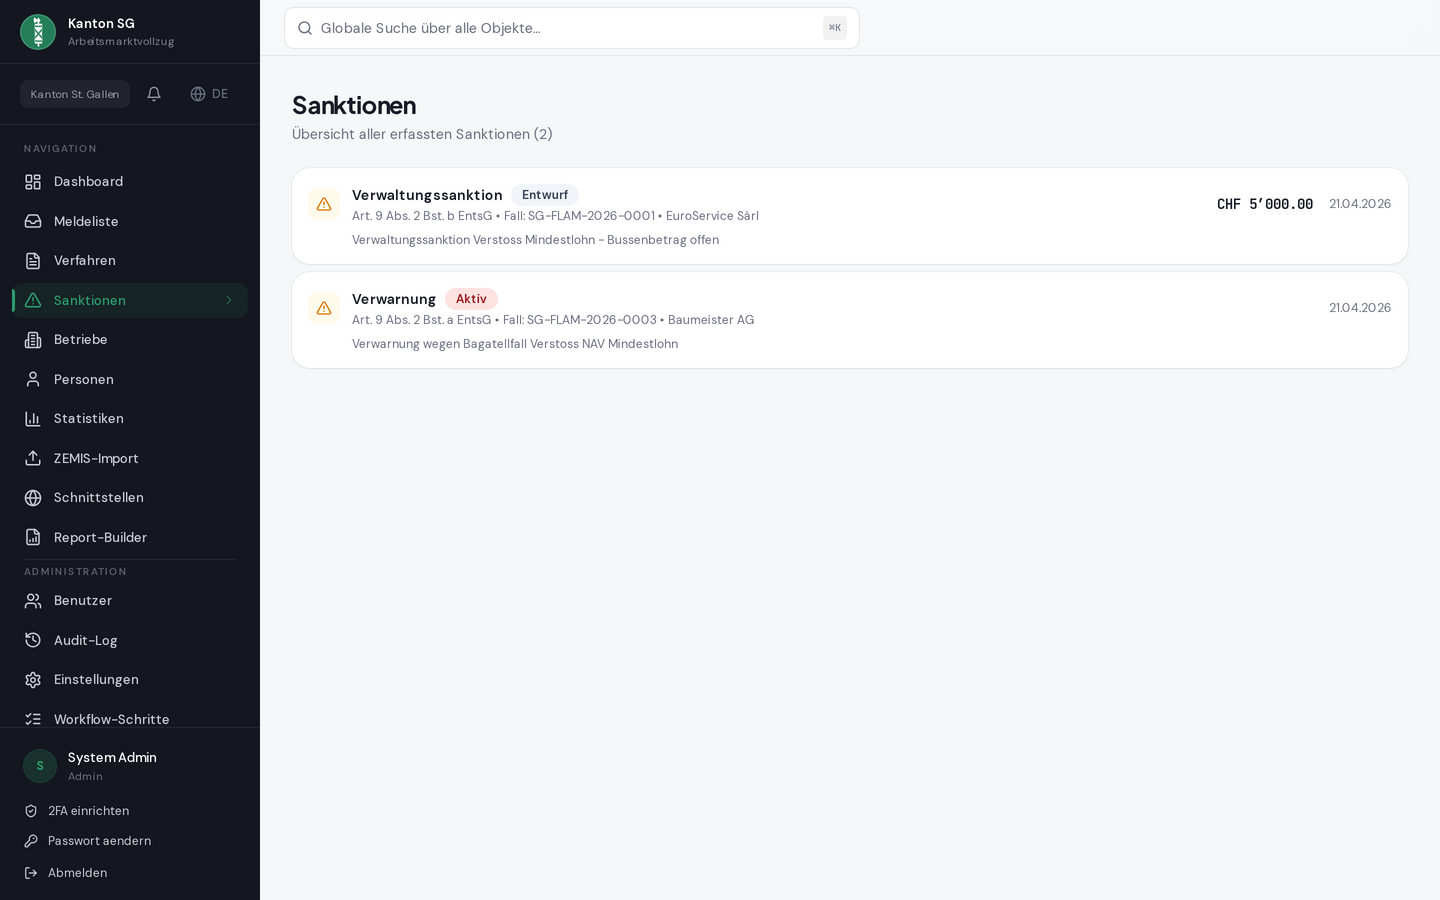
Task: Click text 'Fall: SG-FLAM-2026-0003 • Baumeister AG'
Action: click(x=628, y=320)
